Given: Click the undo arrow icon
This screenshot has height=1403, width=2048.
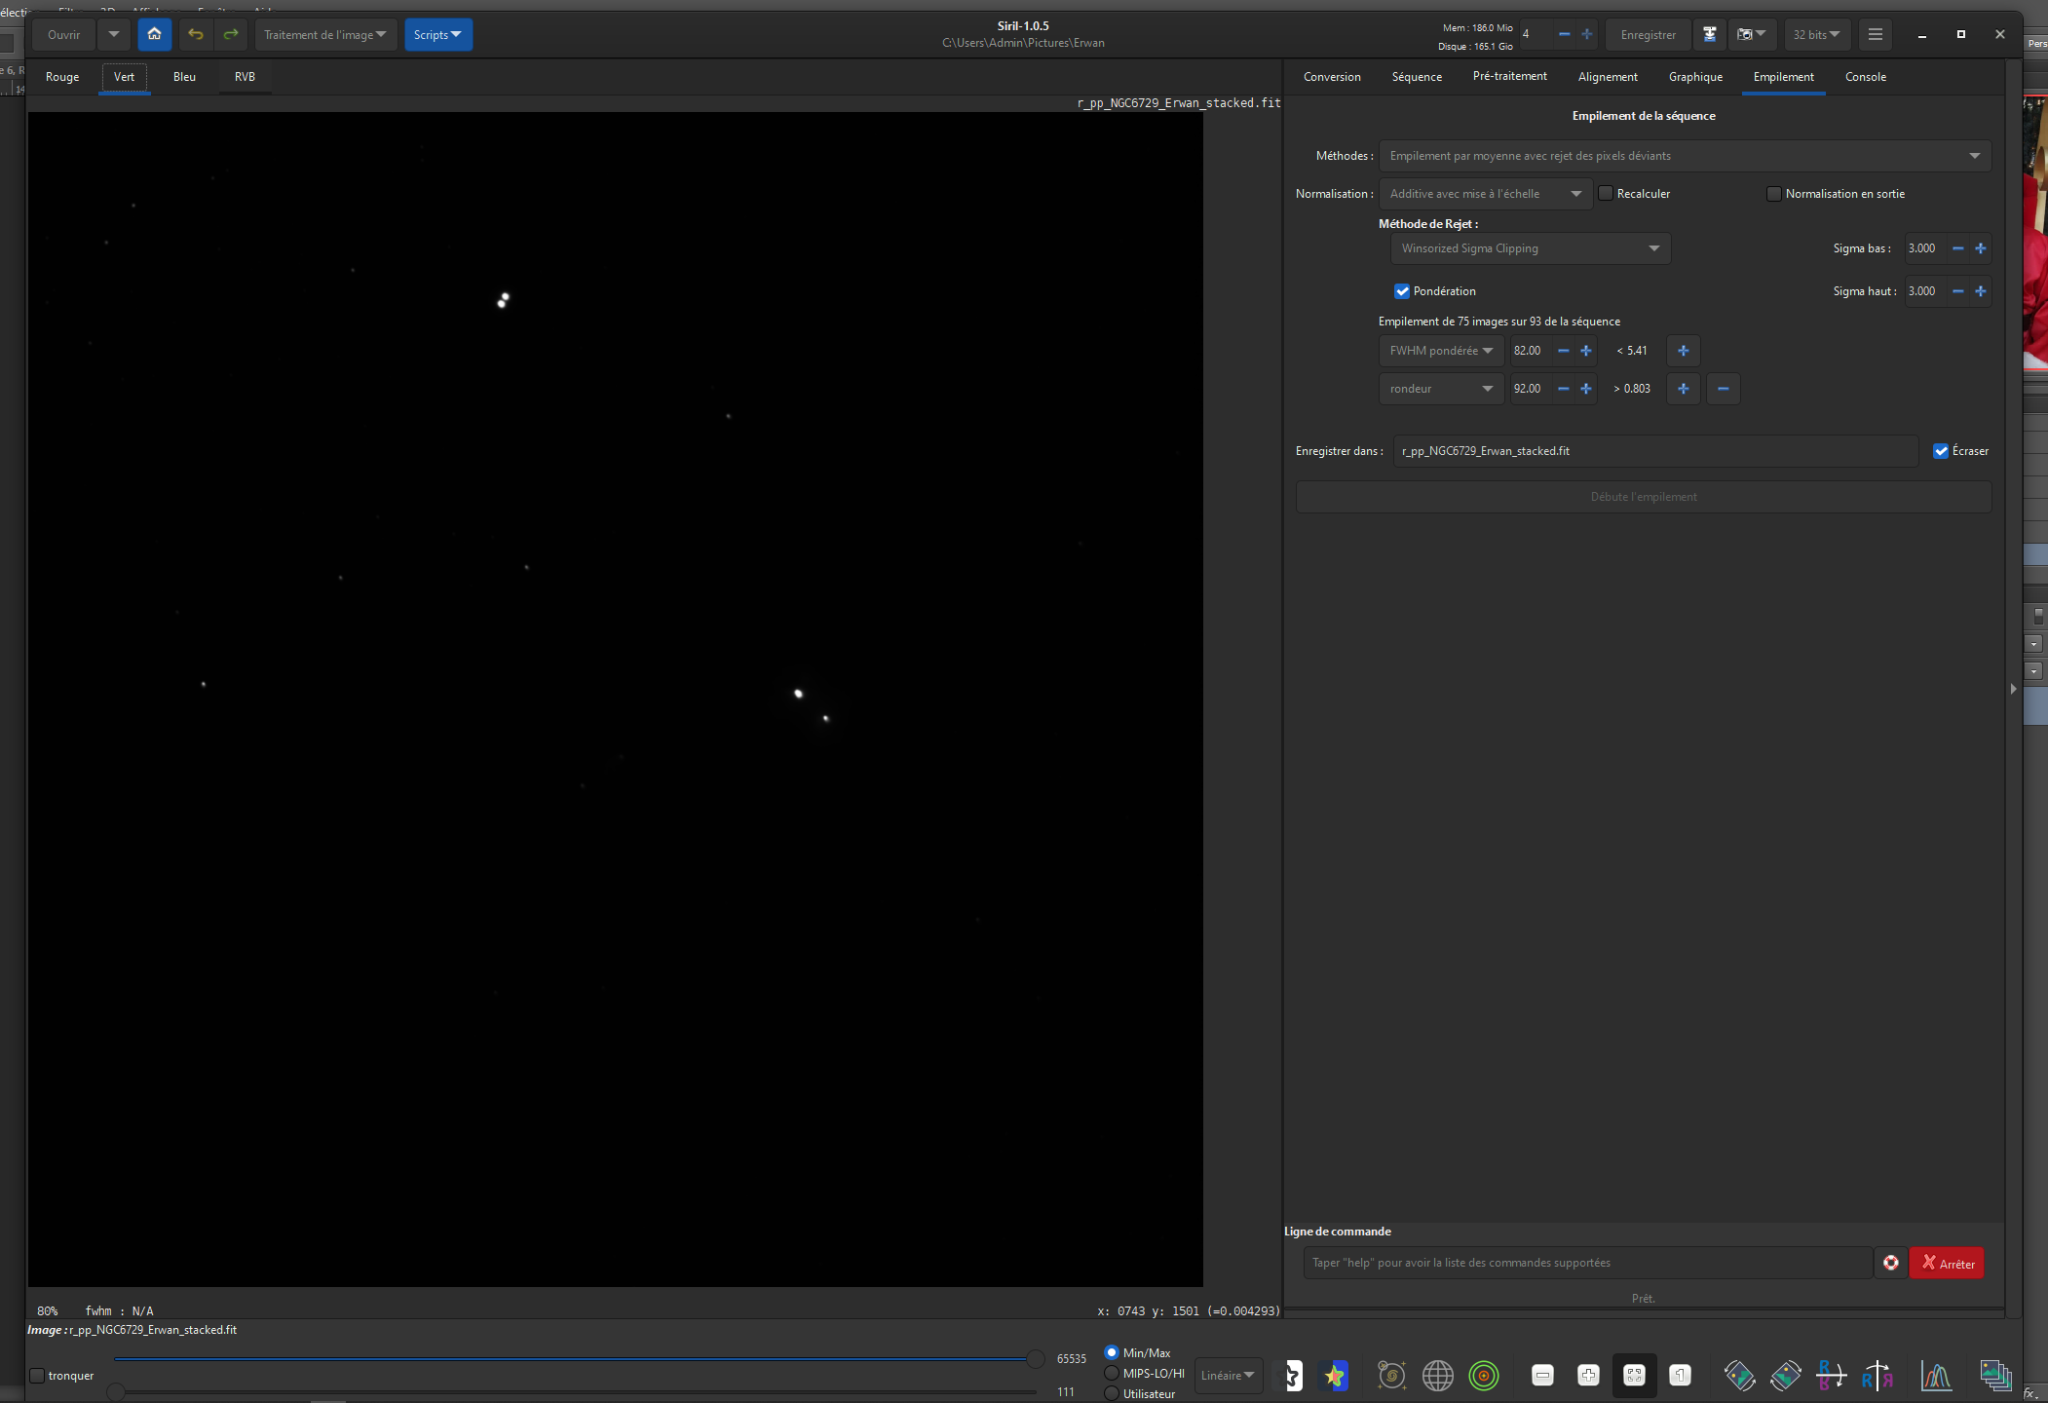Looking at the screenshot, I should [195, 34].
